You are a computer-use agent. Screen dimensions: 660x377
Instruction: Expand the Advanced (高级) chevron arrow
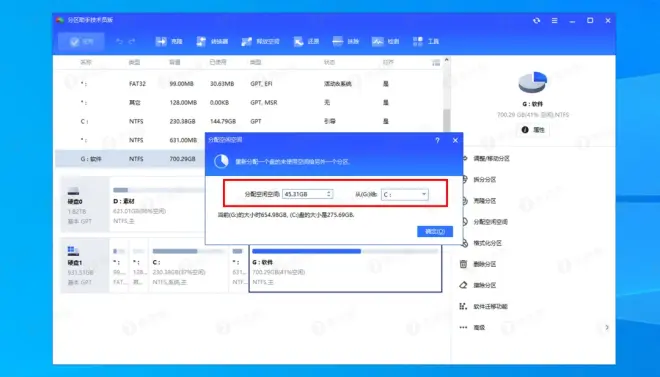coord(607,327)
